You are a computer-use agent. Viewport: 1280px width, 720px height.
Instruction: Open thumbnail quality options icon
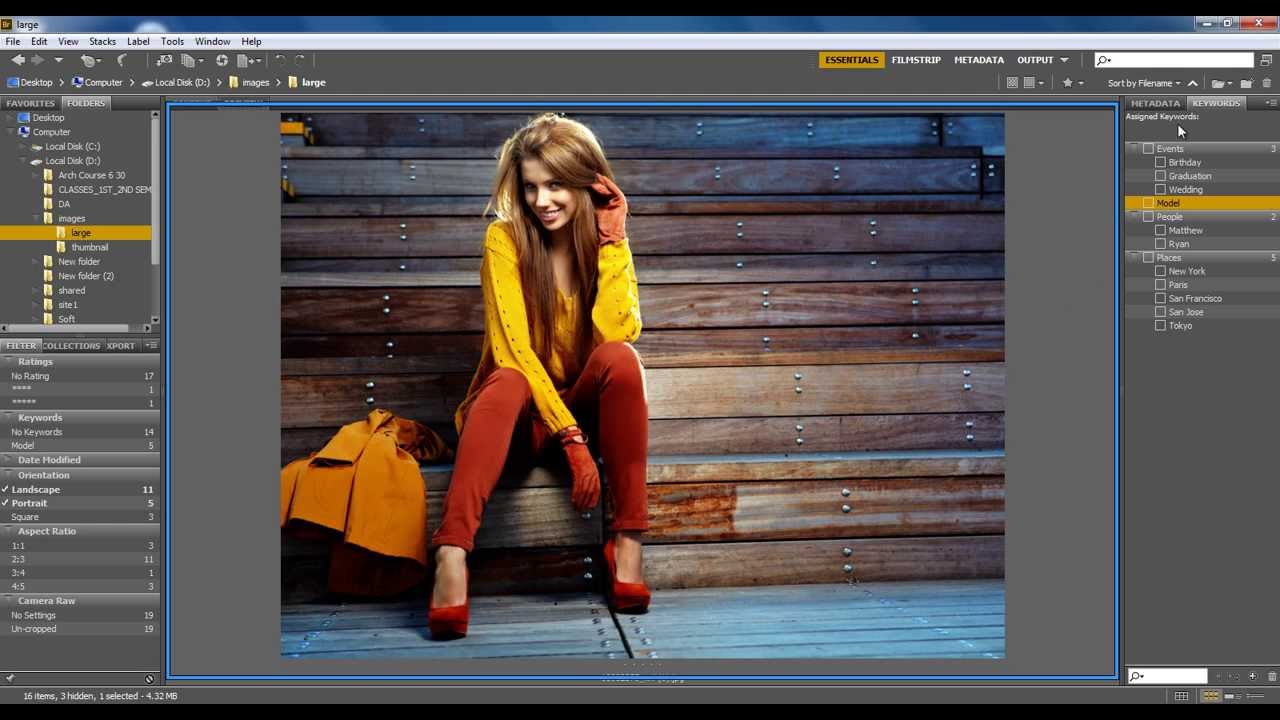click(x=1032, y=83)
